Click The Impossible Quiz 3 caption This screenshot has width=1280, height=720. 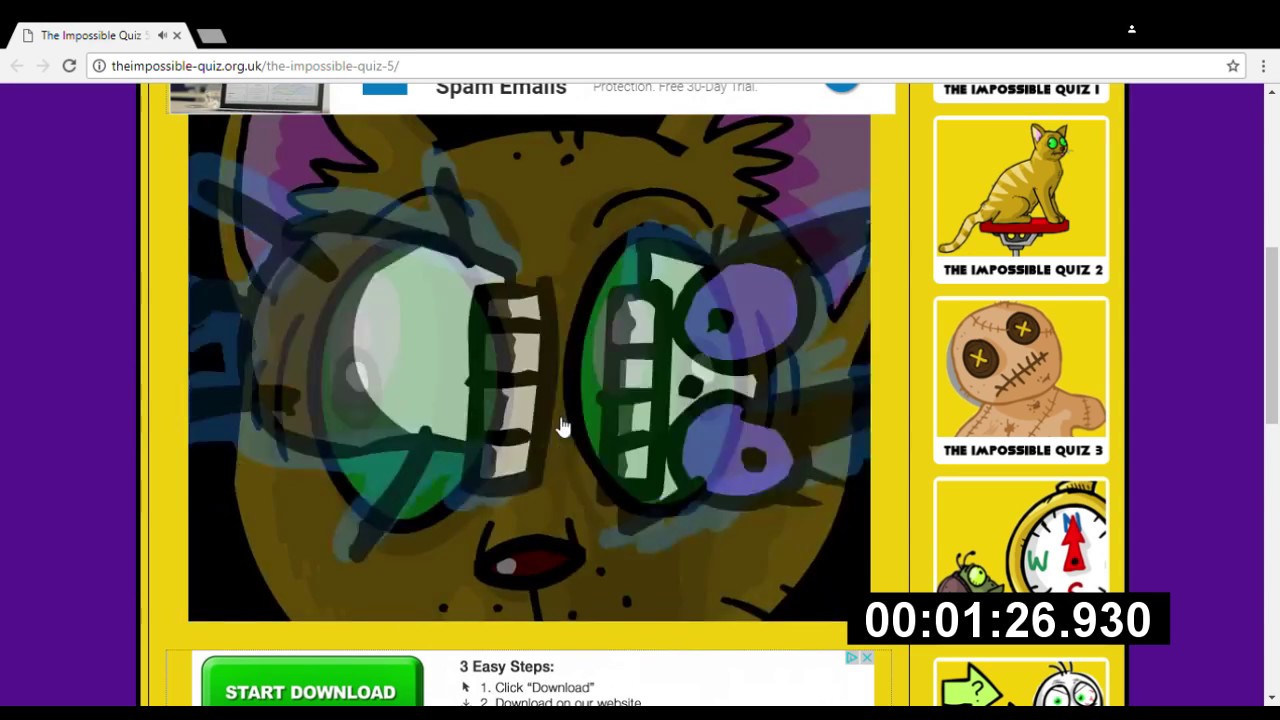click(1023, 450)
